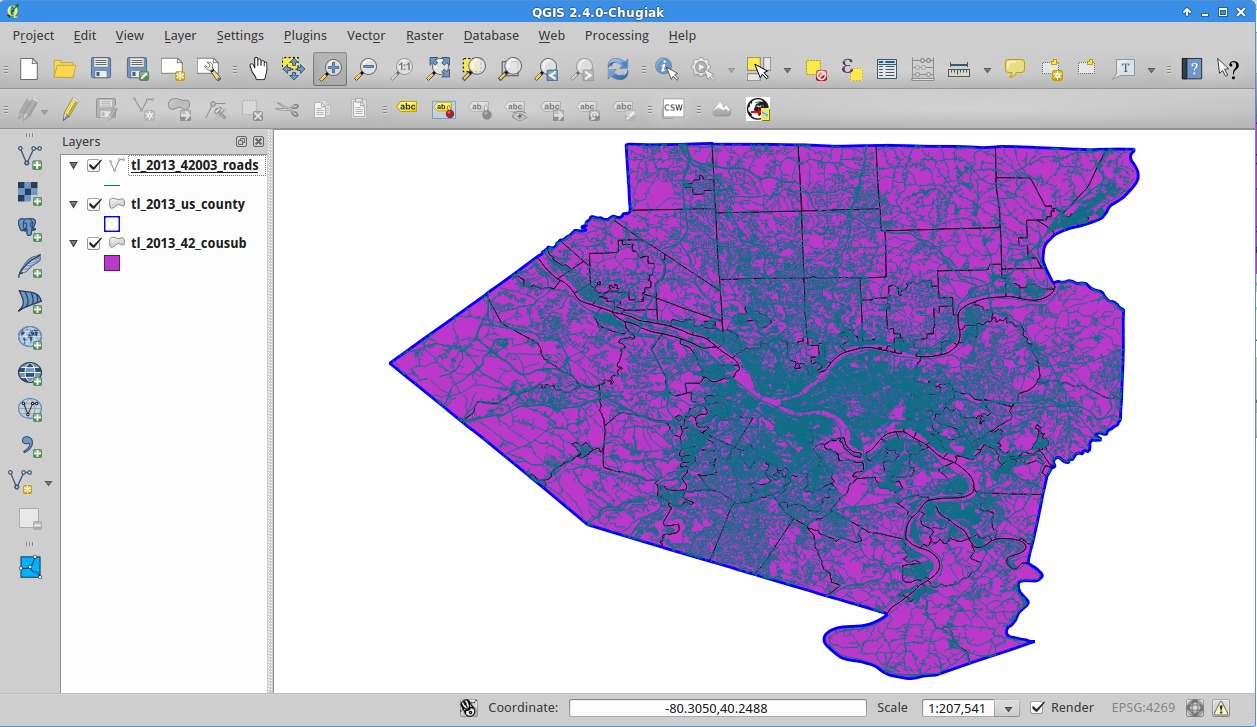Disable the Render checkbox
Viewport: 1257px width, 727px height.
click(x=1038, y=708)
